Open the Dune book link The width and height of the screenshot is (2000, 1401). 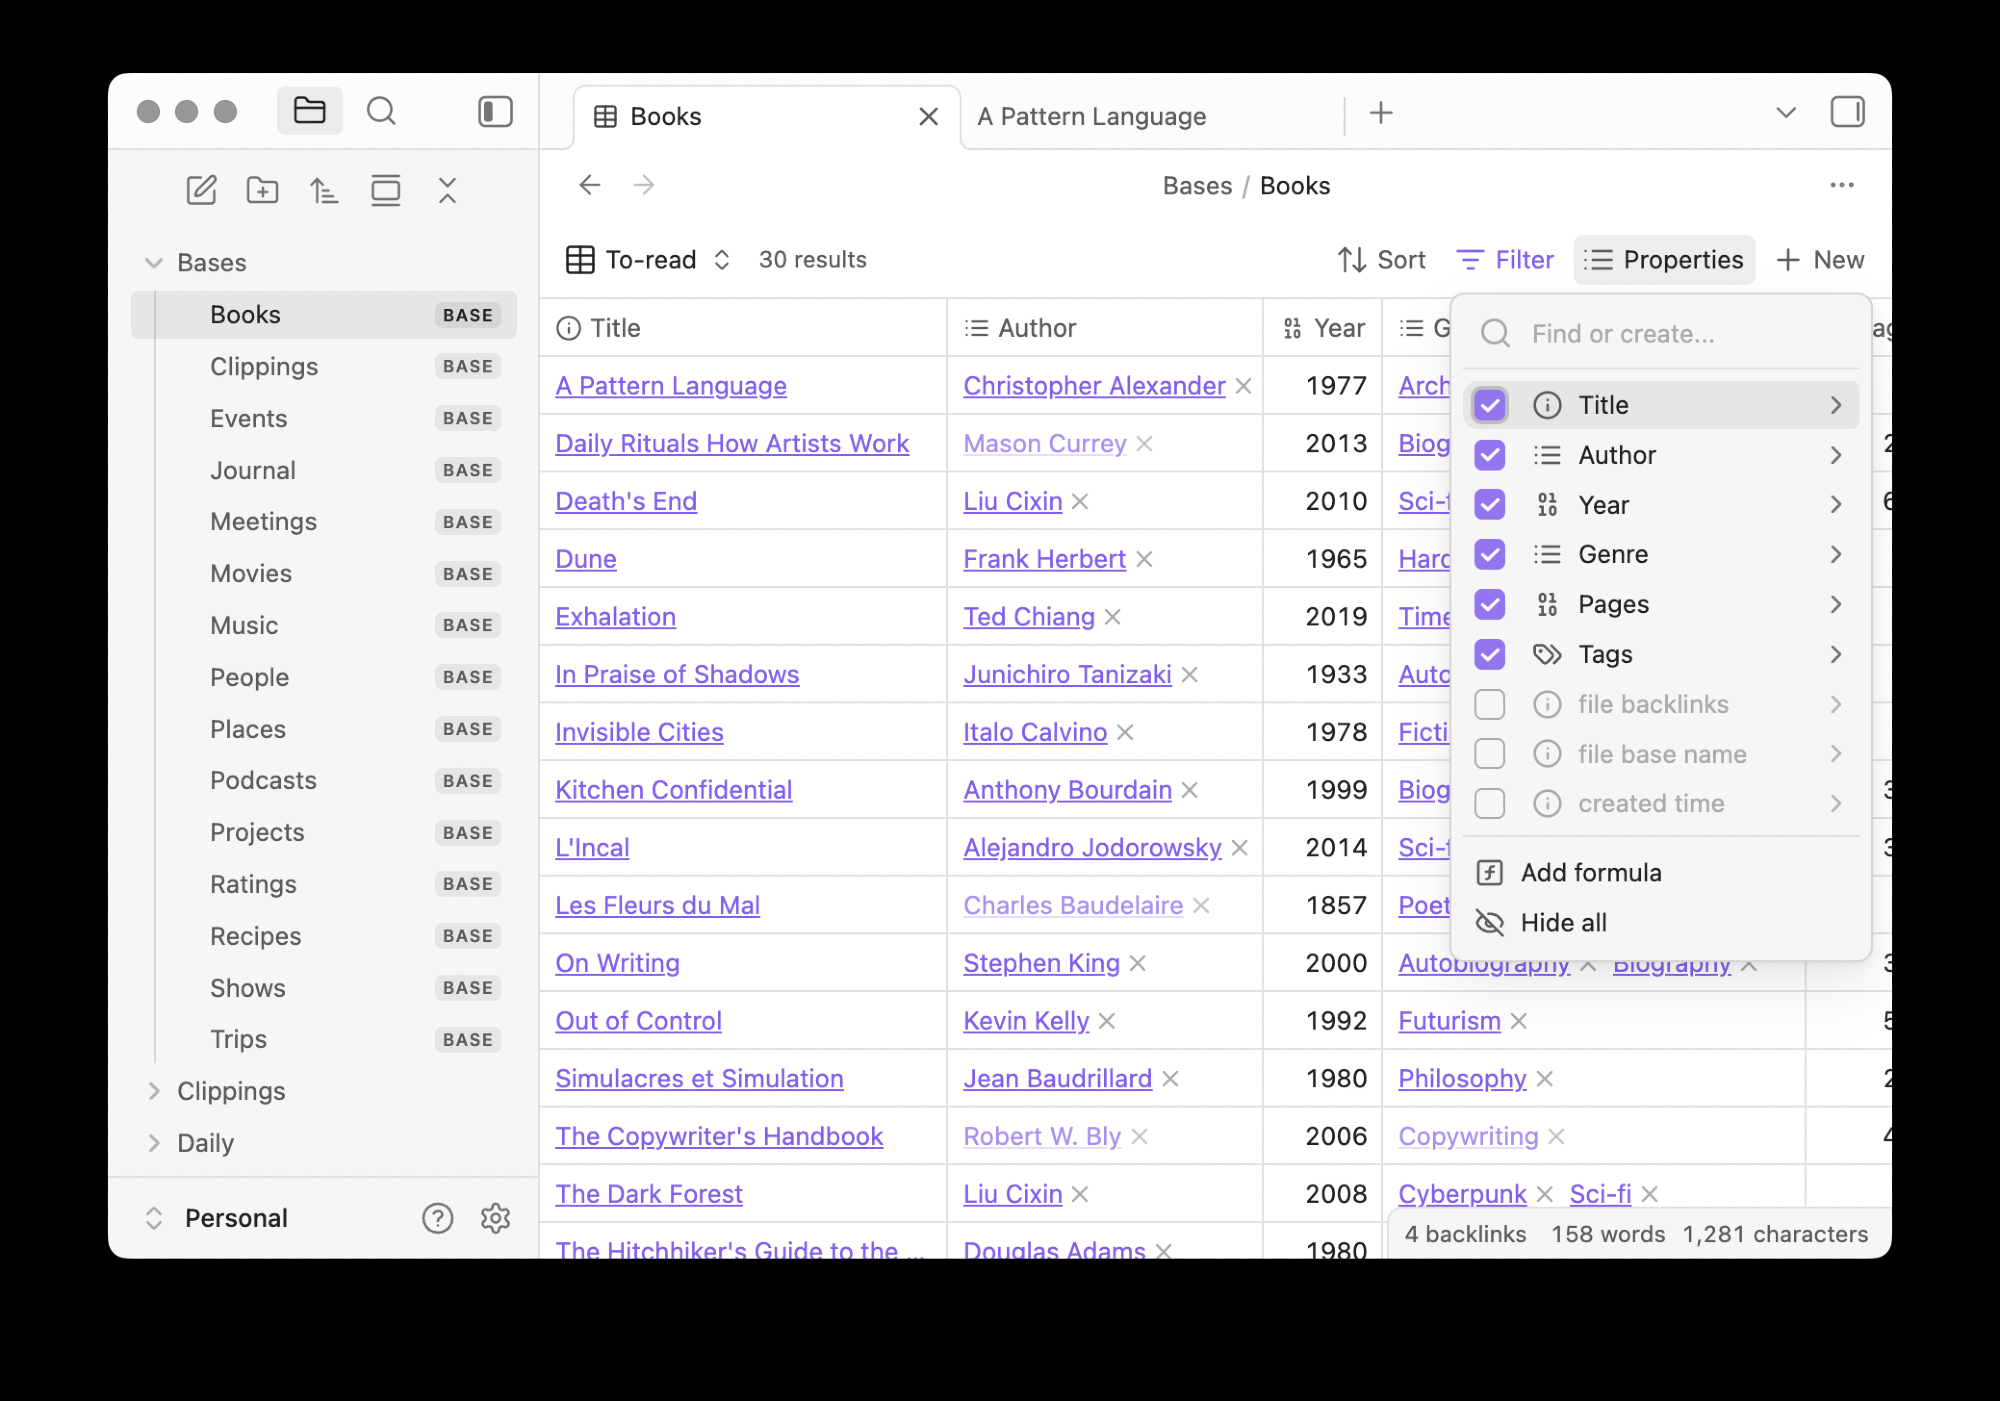point(585,559)
